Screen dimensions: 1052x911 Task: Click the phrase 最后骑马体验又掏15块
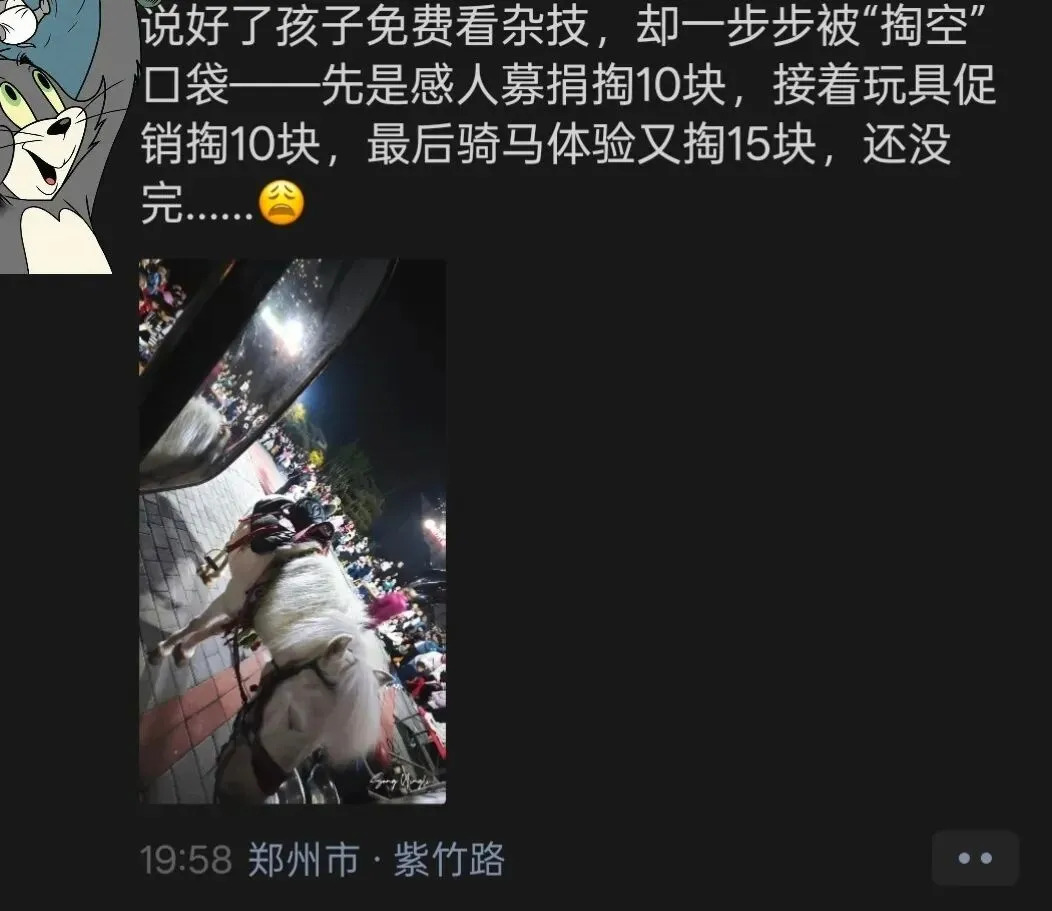click(592, 144)
